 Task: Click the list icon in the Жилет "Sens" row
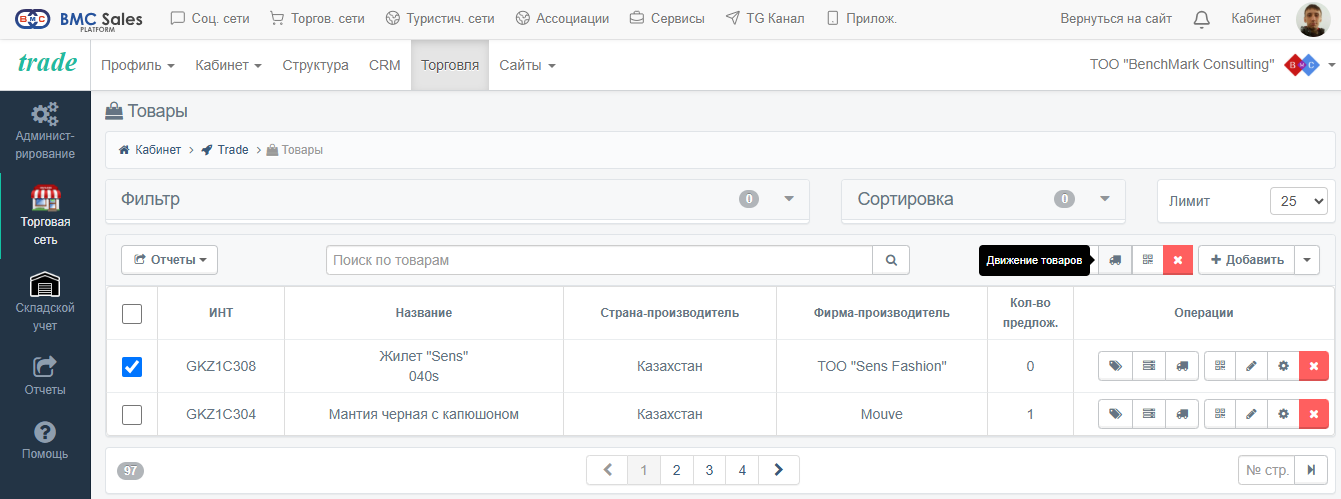pyautogui.click(x=1148, y=366)
